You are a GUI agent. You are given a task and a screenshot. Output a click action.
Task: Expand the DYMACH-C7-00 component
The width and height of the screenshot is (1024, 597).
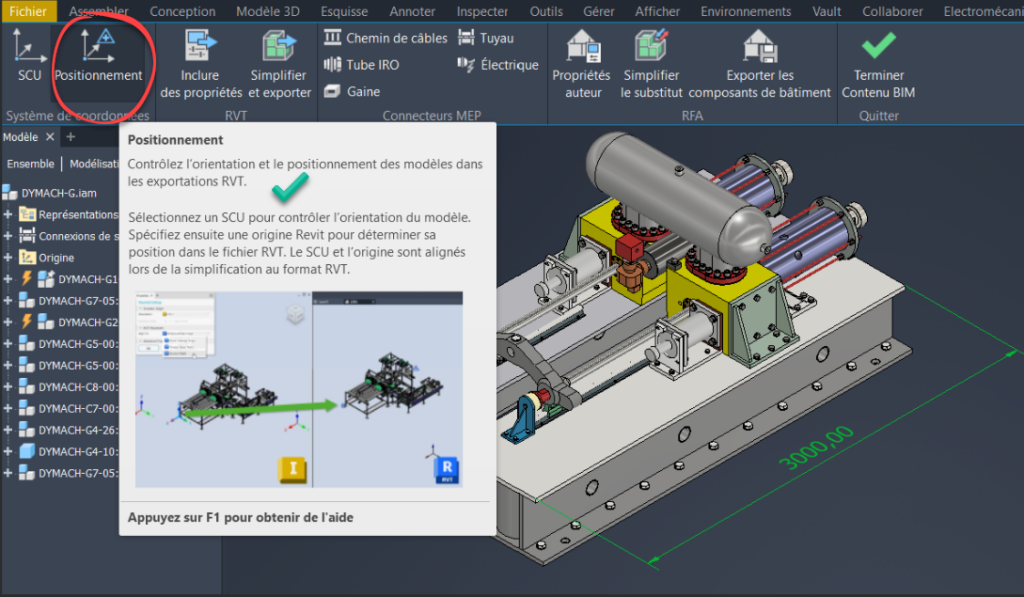coord(8,408)
